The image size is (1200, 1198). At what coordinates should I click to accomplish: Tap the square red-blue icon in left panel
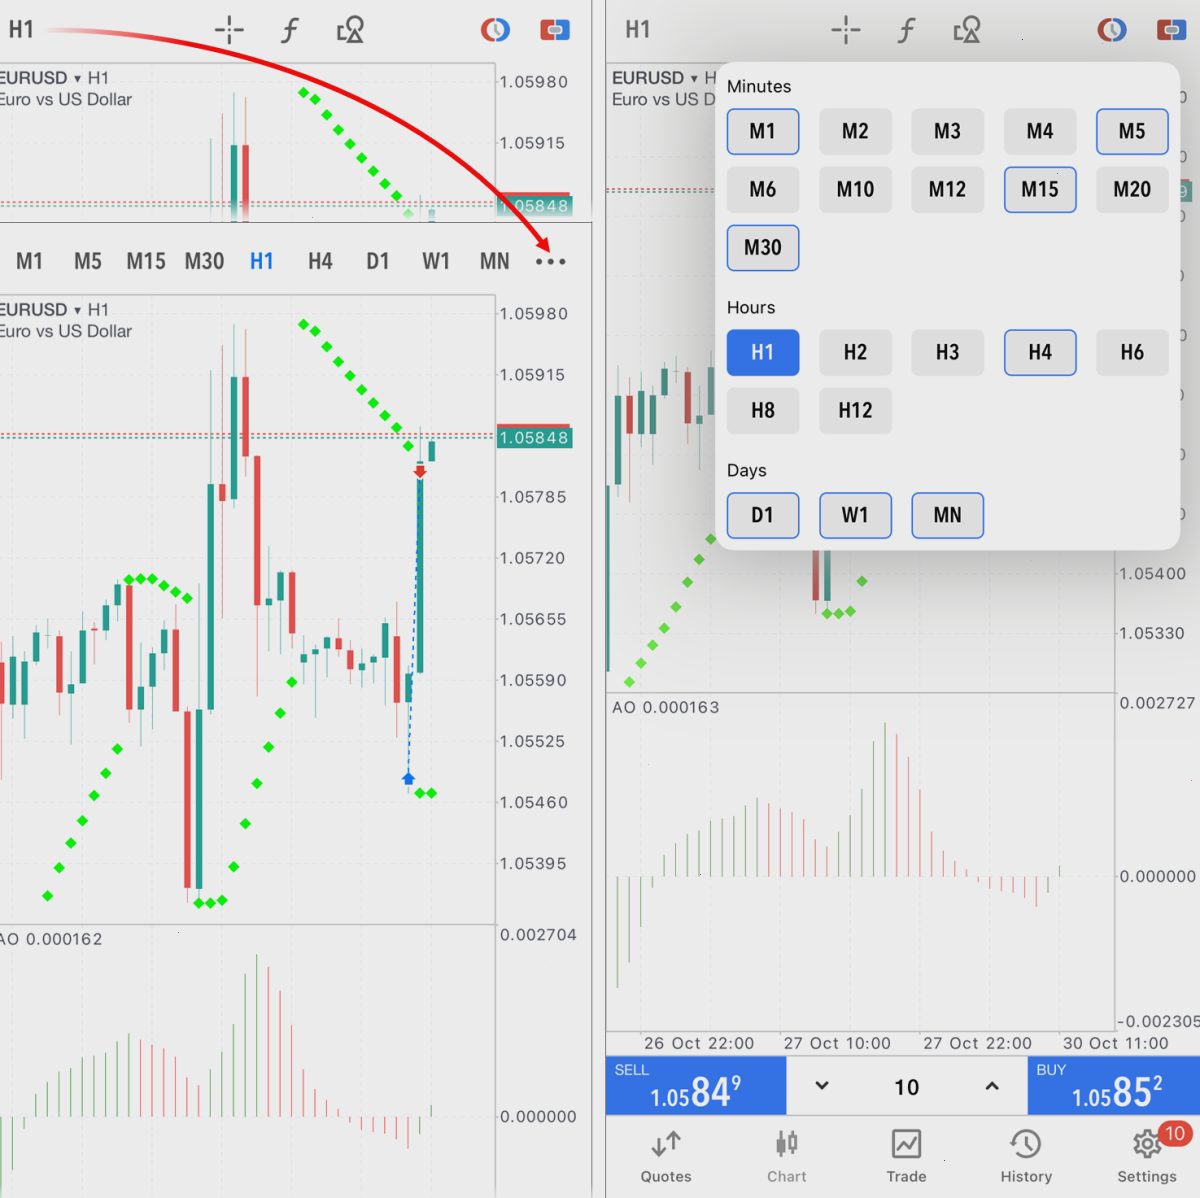point(555,30)
